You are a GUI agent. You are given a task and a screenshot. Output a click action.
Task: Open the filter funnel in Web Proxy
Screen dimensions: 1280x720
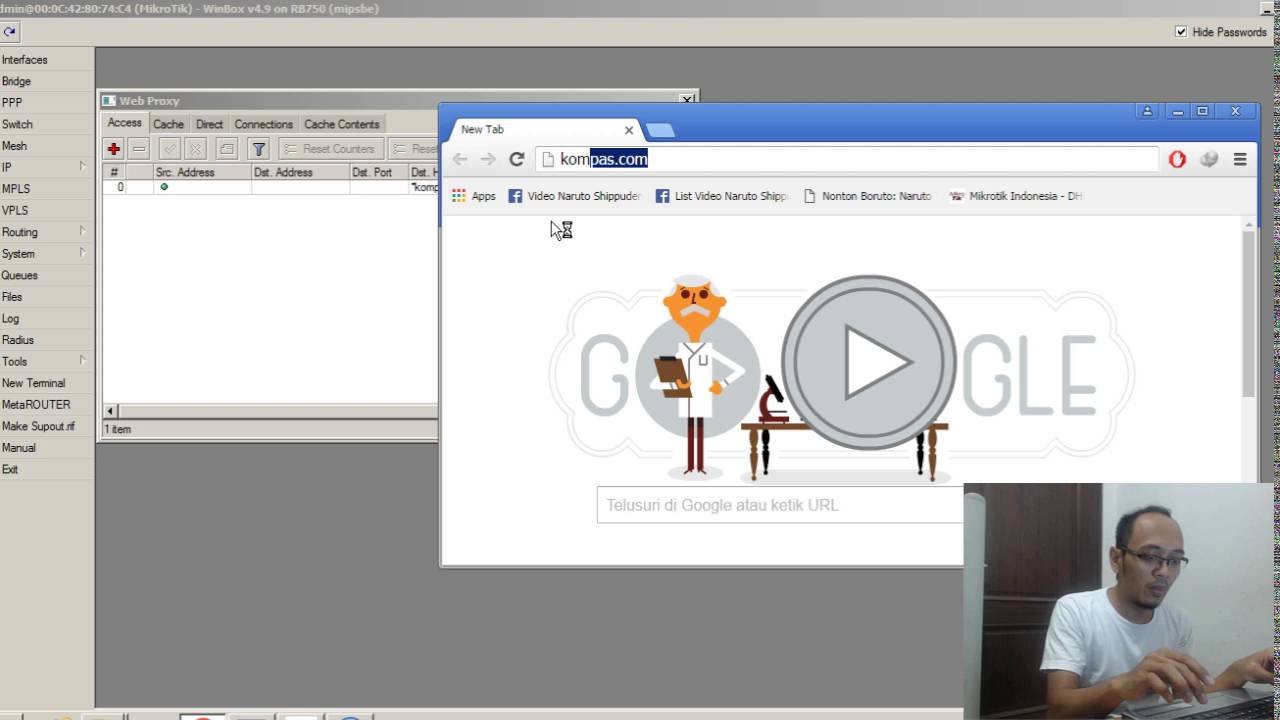click(x=259, y=149)
